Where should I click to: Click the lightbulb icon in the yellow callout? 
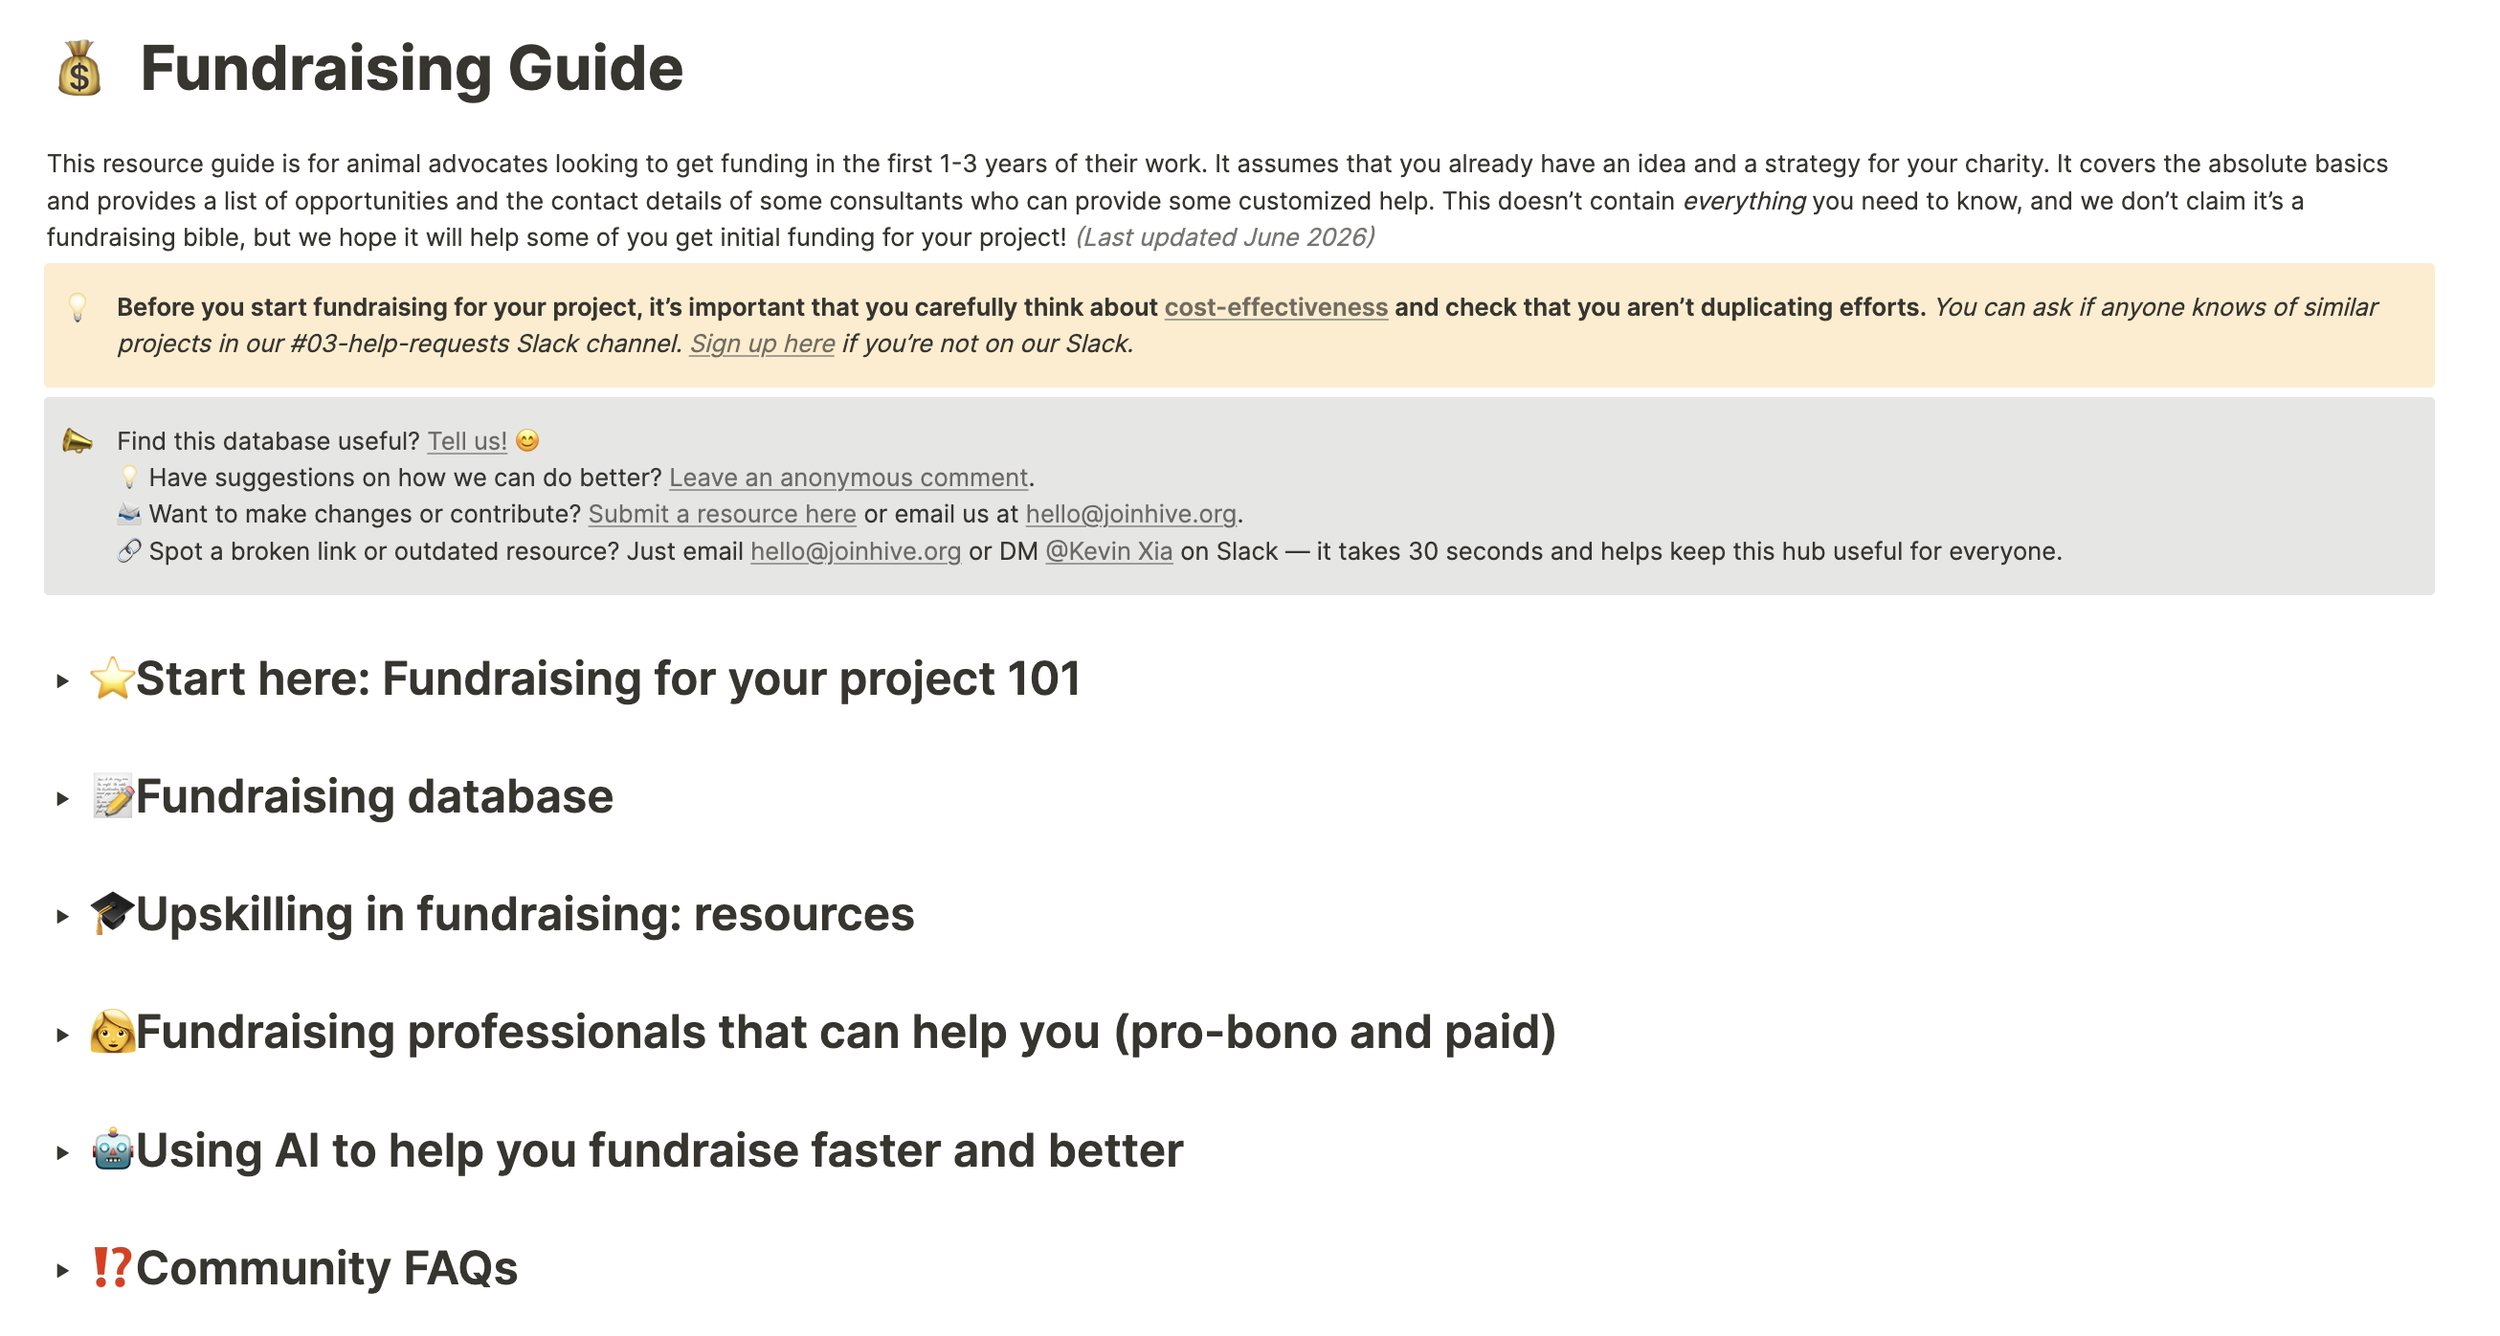(77, 307)
